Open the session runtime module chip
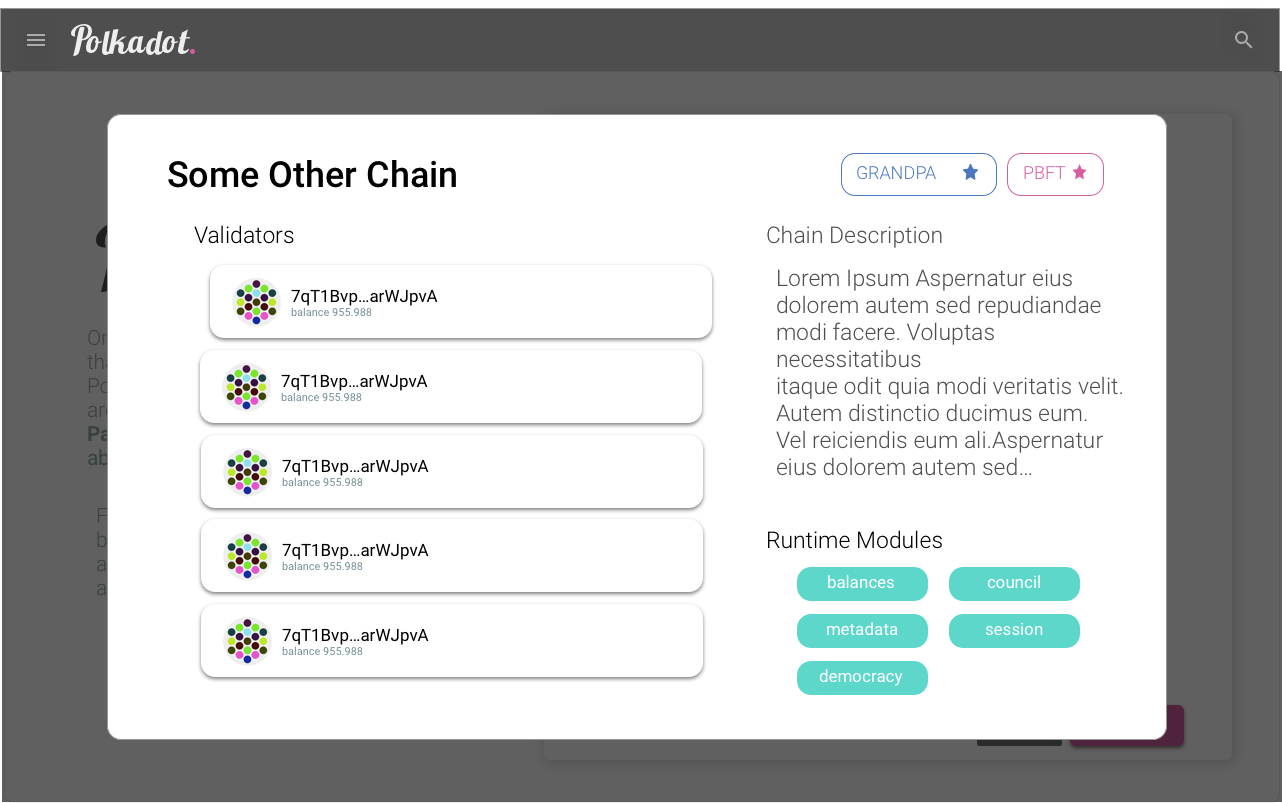 [1014, 631]
